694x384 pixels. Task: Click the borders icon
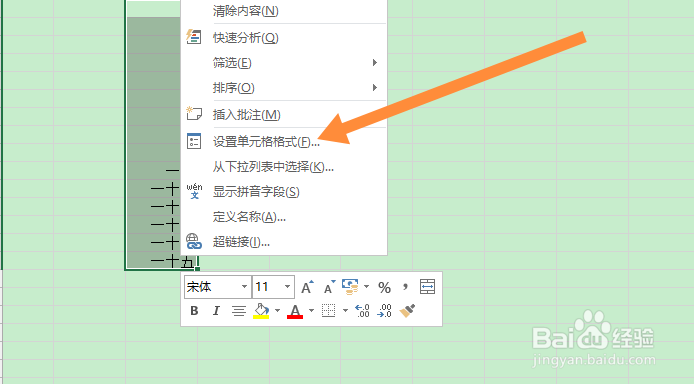328,311
